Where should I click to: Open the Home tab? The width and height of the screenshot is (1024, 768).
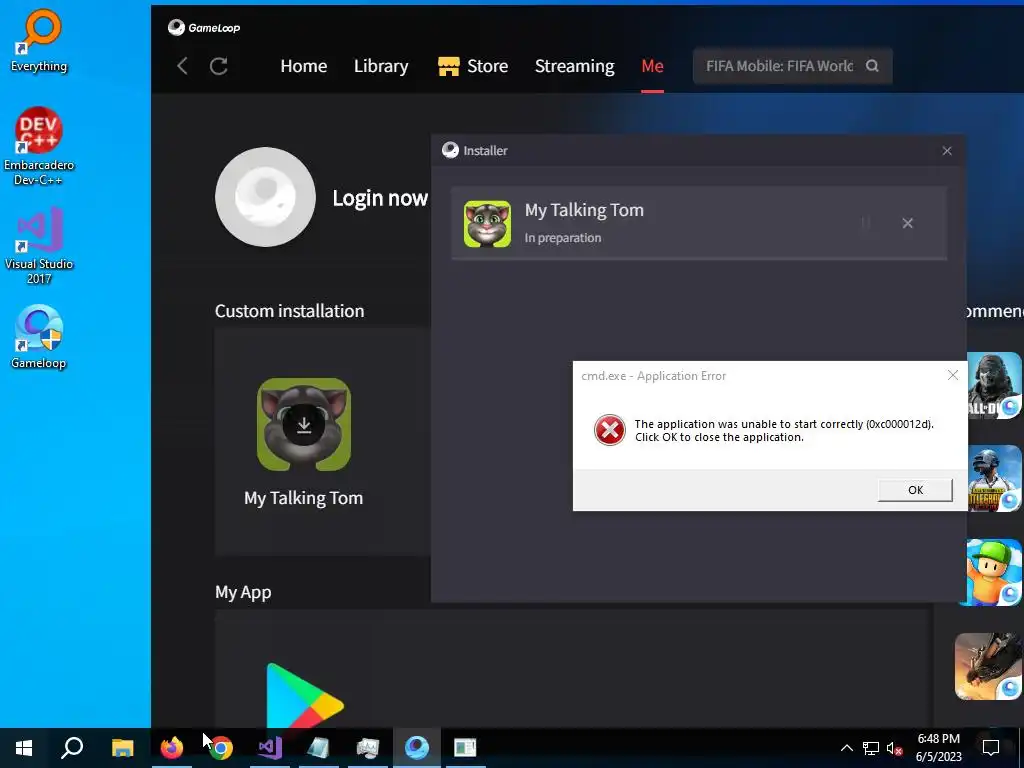point(304,66)
